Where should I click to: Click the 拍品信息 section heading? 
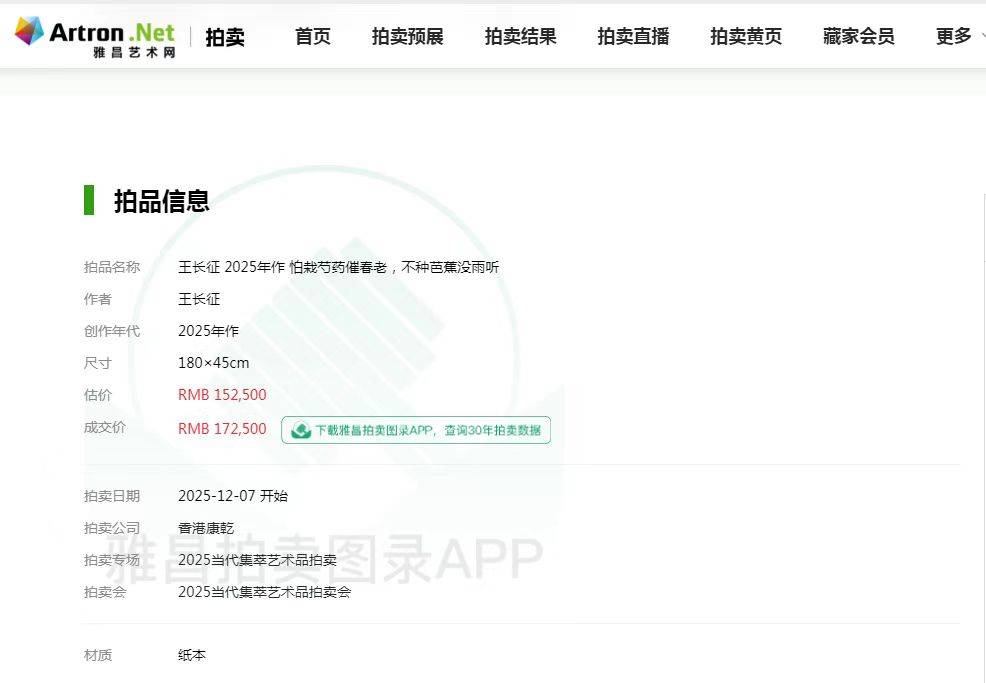click(x=161, y=201)
